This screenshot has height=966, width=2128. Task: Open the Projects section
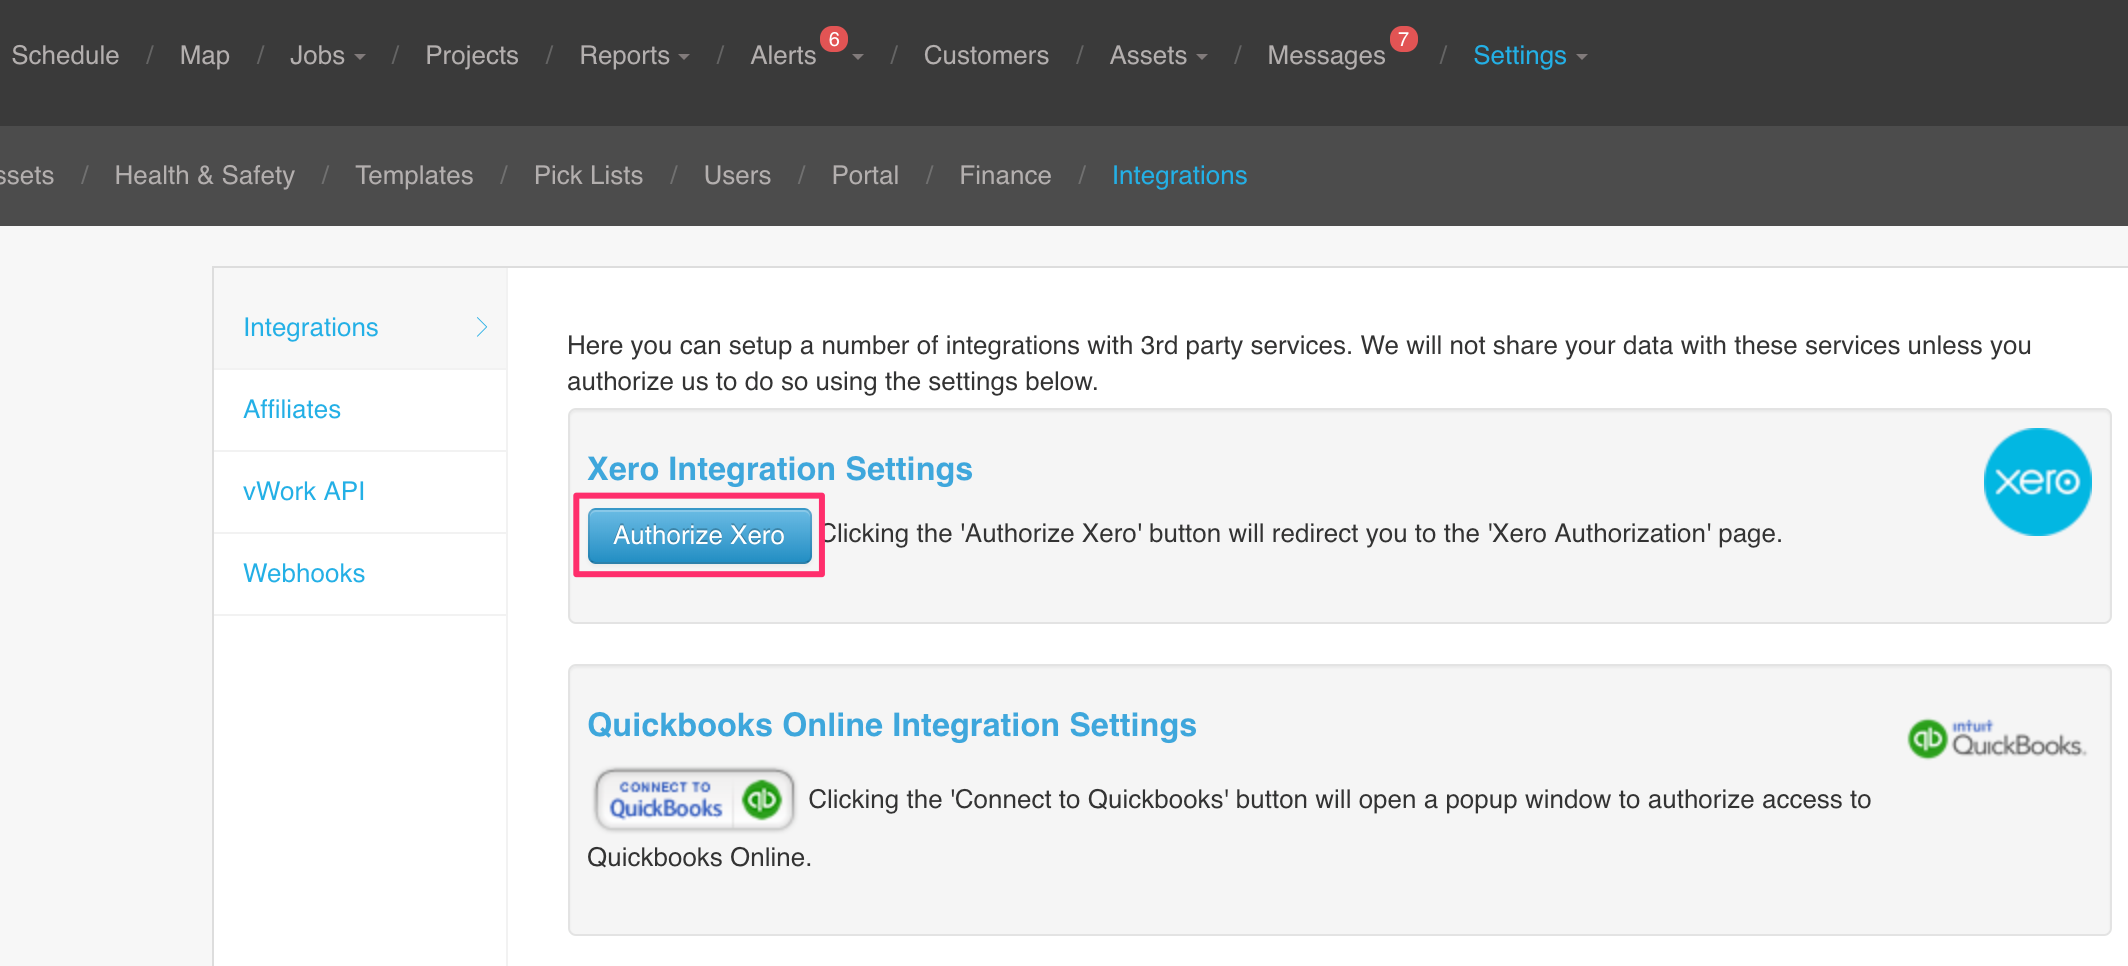tap(472, 56)
